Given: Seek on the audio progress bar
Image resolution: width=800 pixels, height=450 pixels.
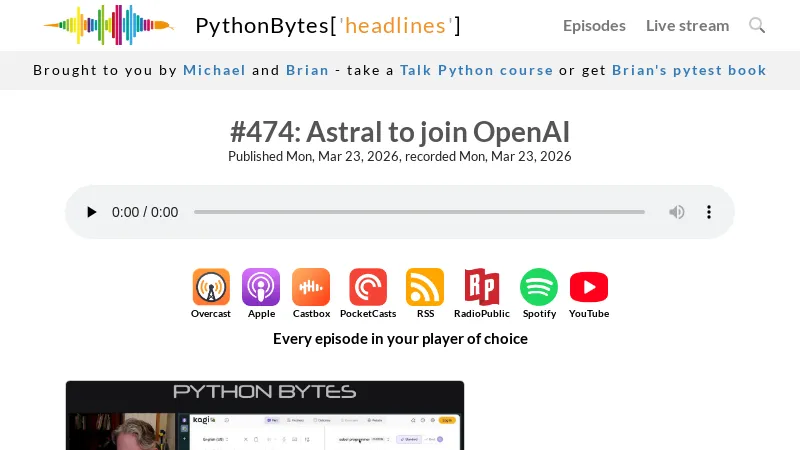Looking at the screenshot, I should coord(419,212).
